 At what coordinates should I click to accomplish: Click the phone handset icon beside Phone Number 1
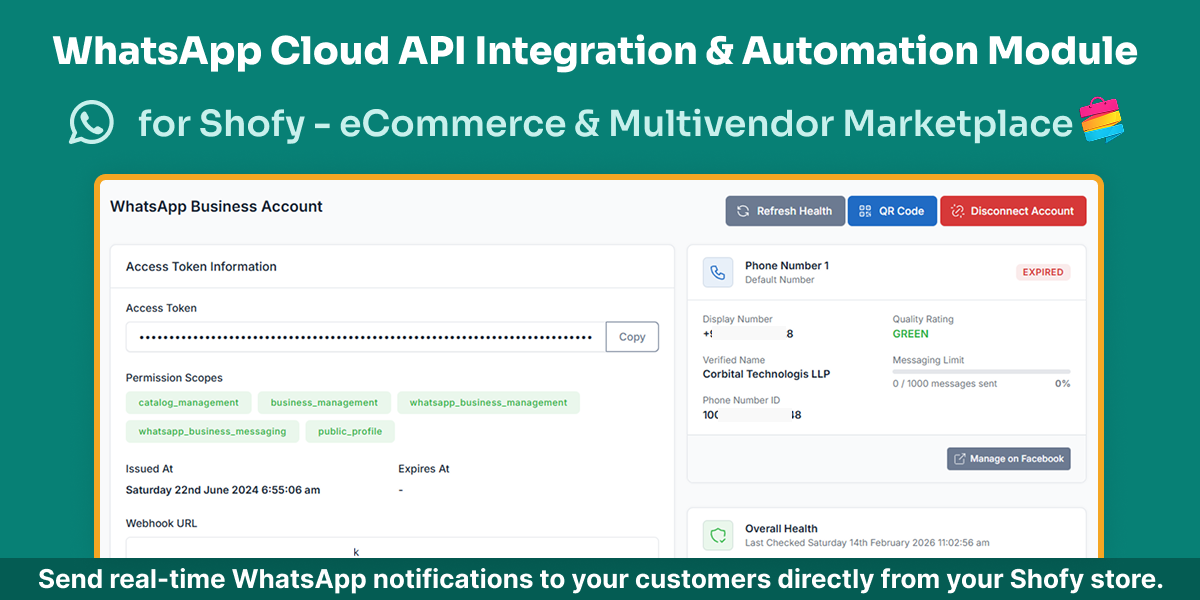(717, 271)
